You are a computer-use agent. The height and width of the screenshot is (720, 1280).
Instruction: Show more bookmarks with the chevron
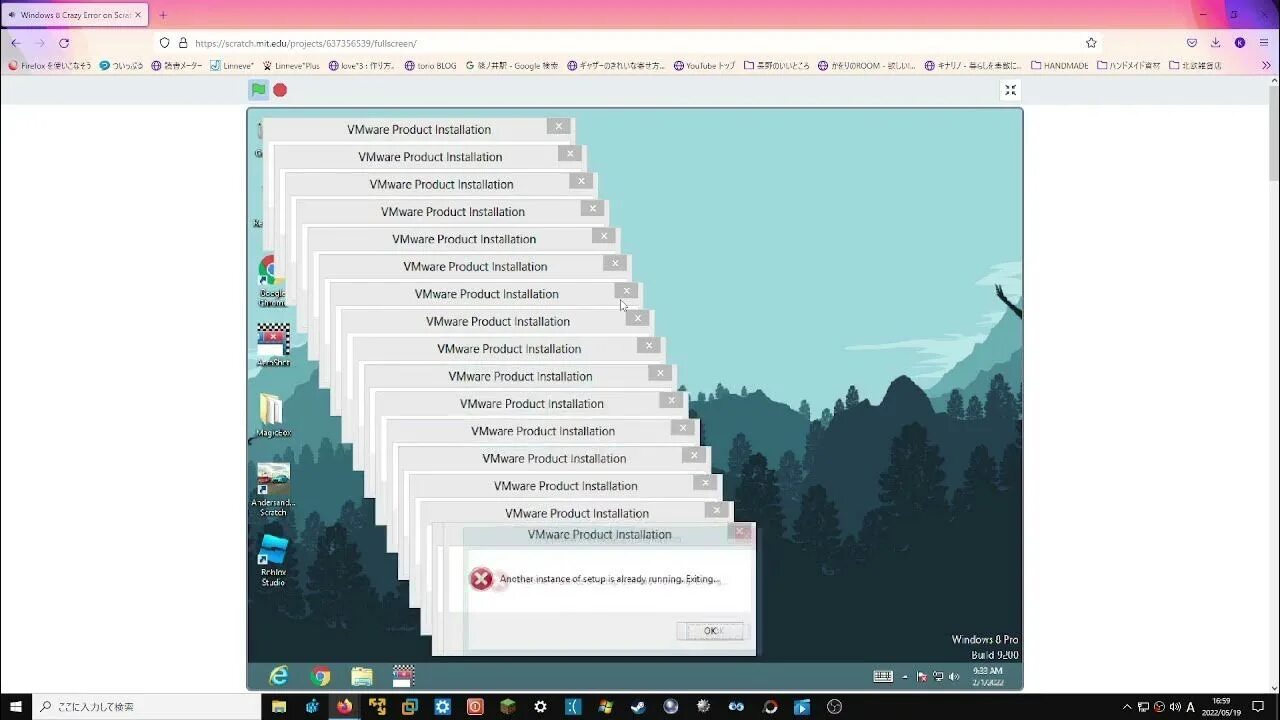click(1266, 65)
